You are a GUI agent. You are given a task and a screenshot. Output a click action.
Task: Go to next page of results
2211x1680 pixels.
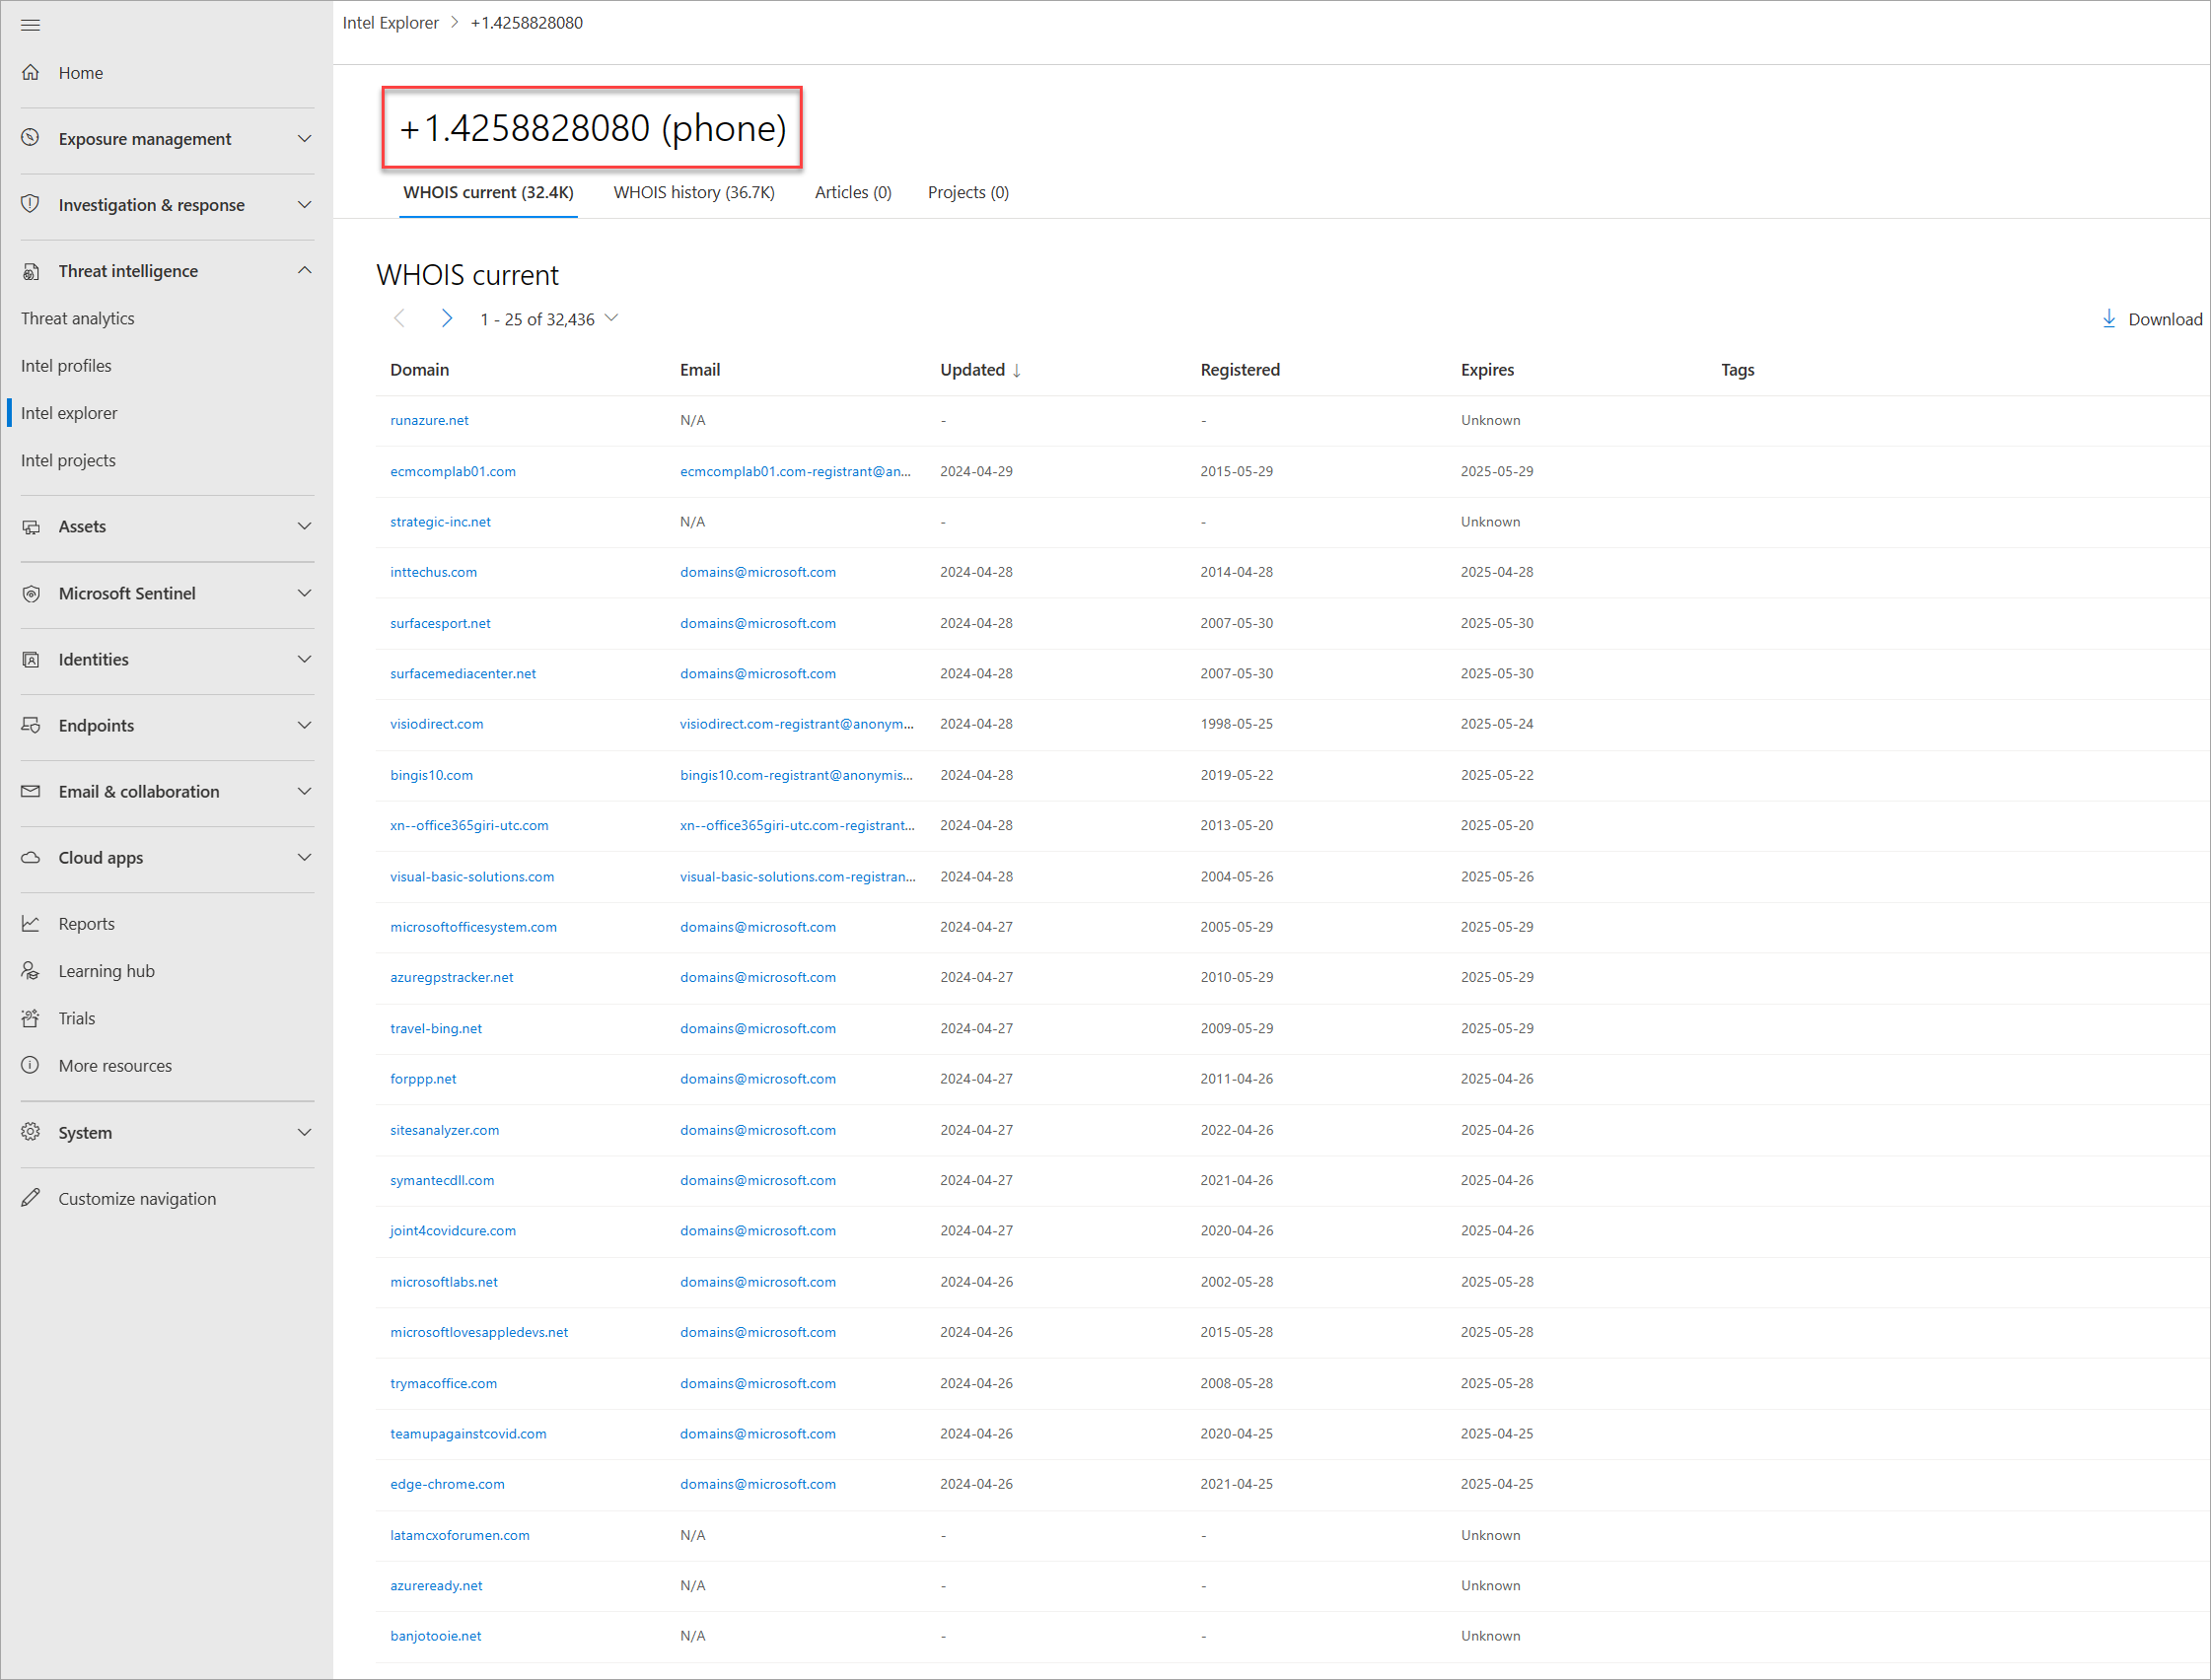pos(446,318)
